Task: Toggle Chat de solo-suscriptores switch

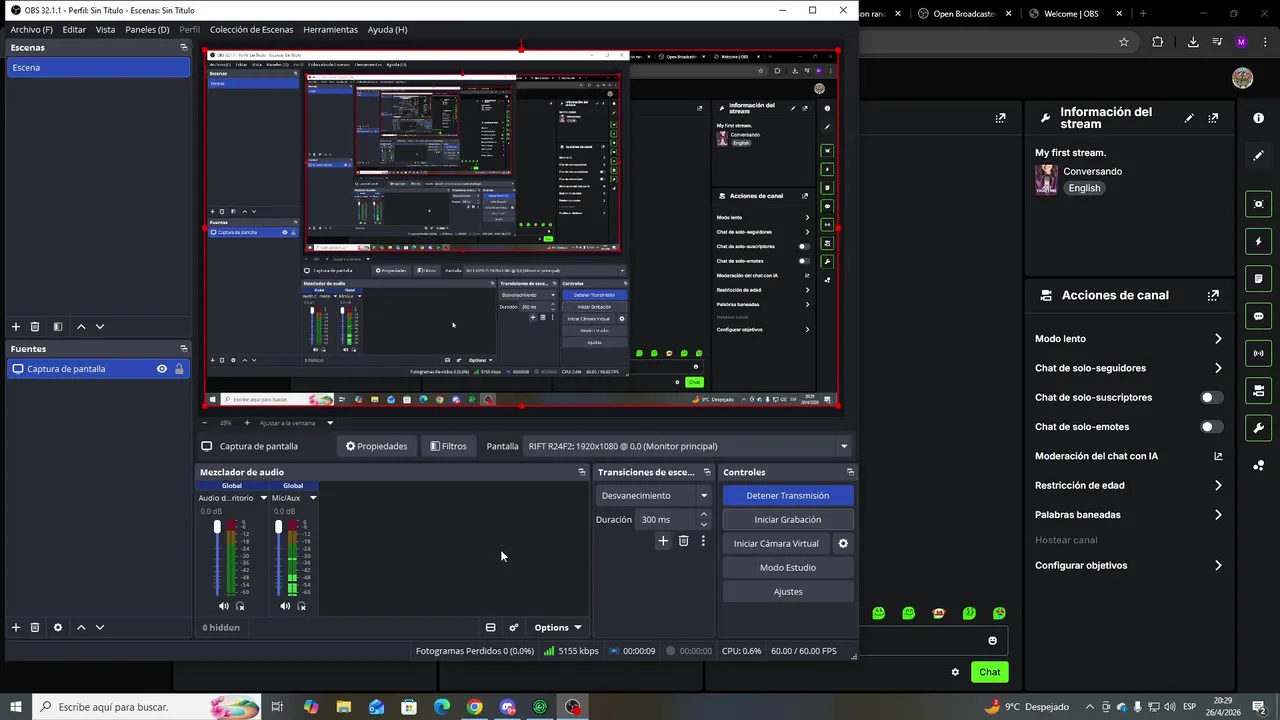Action: [1211, 397]
